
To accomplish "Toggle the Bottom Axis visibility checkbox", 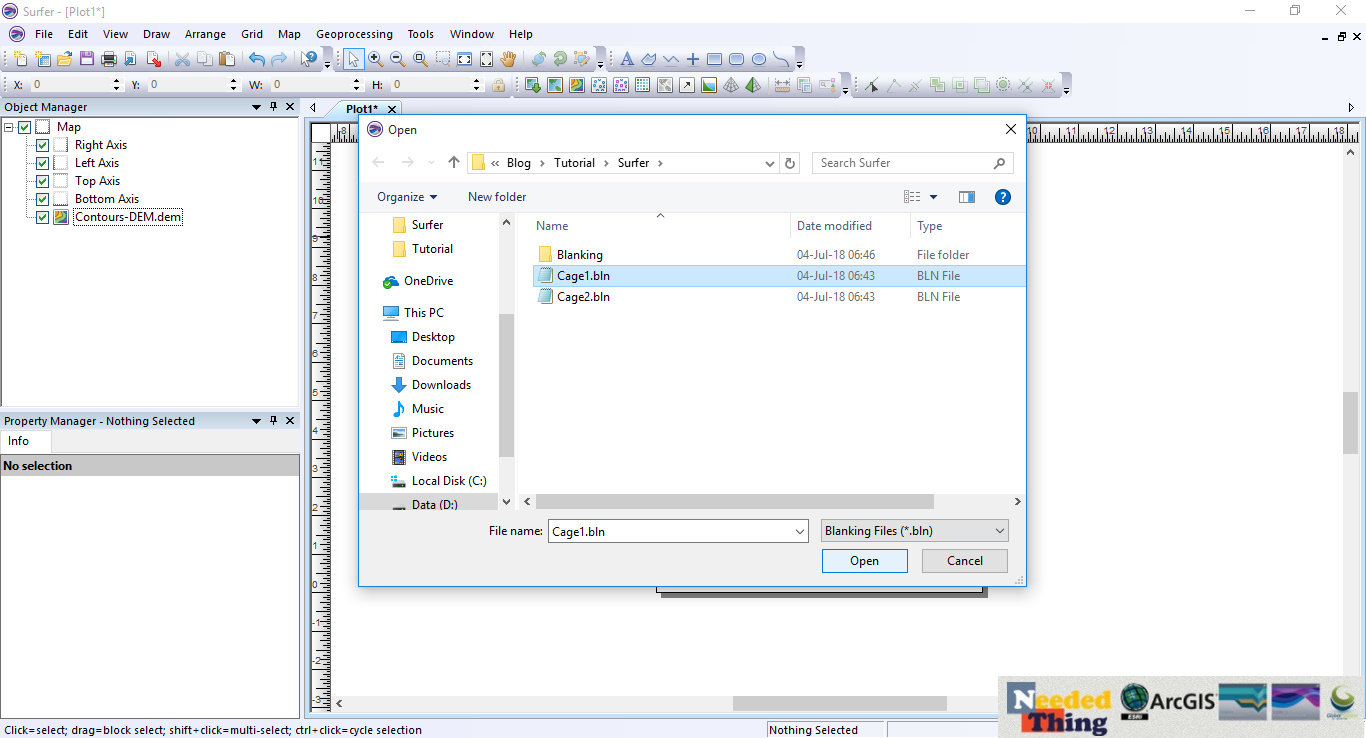I will pyautogui.click(x=42, y=199).
